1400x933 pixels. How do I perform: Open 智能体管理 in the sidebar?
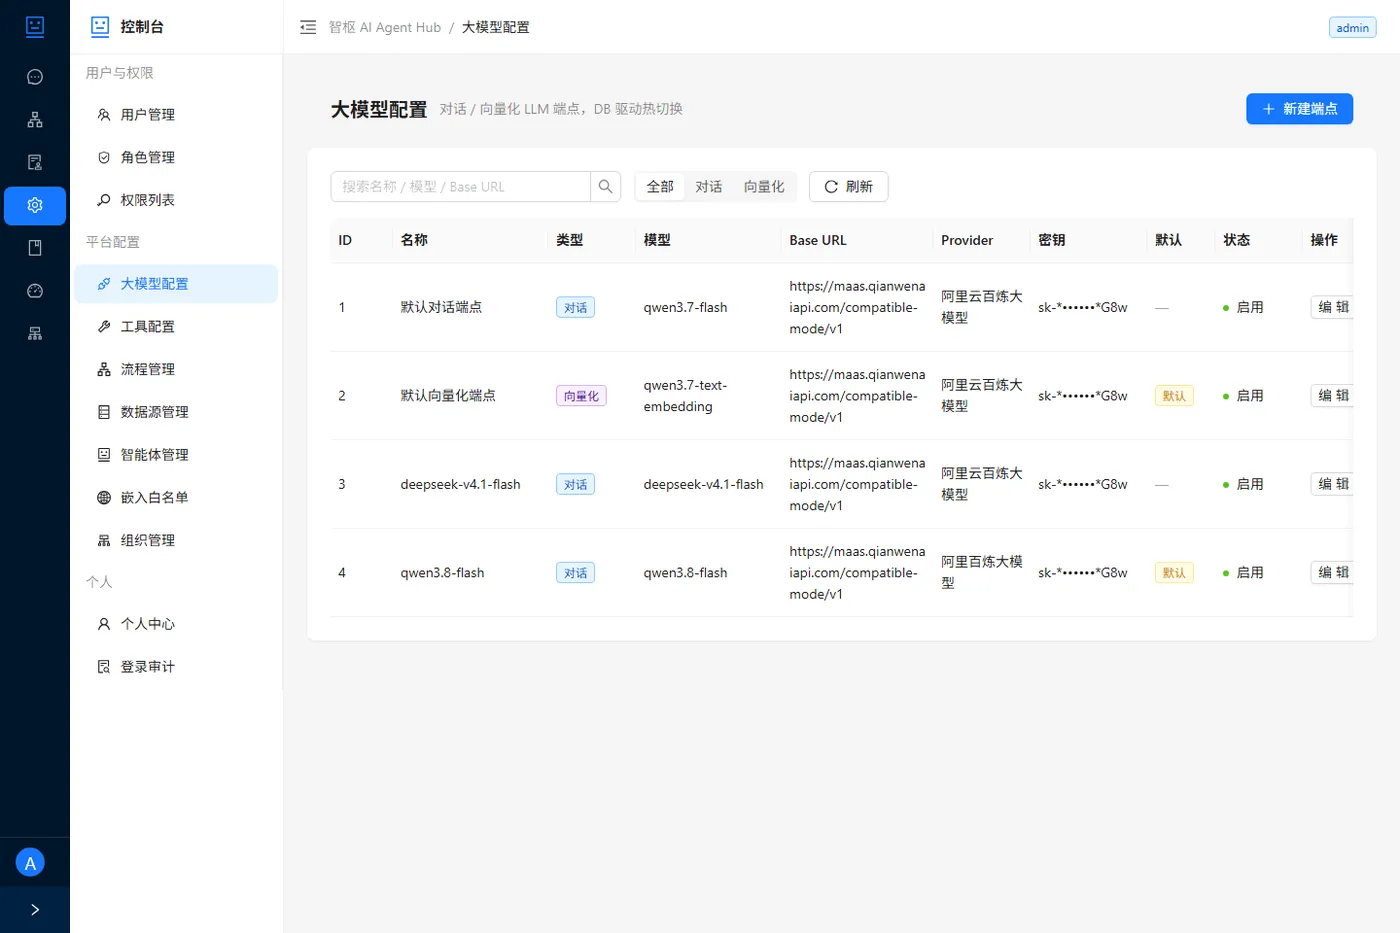176,455
